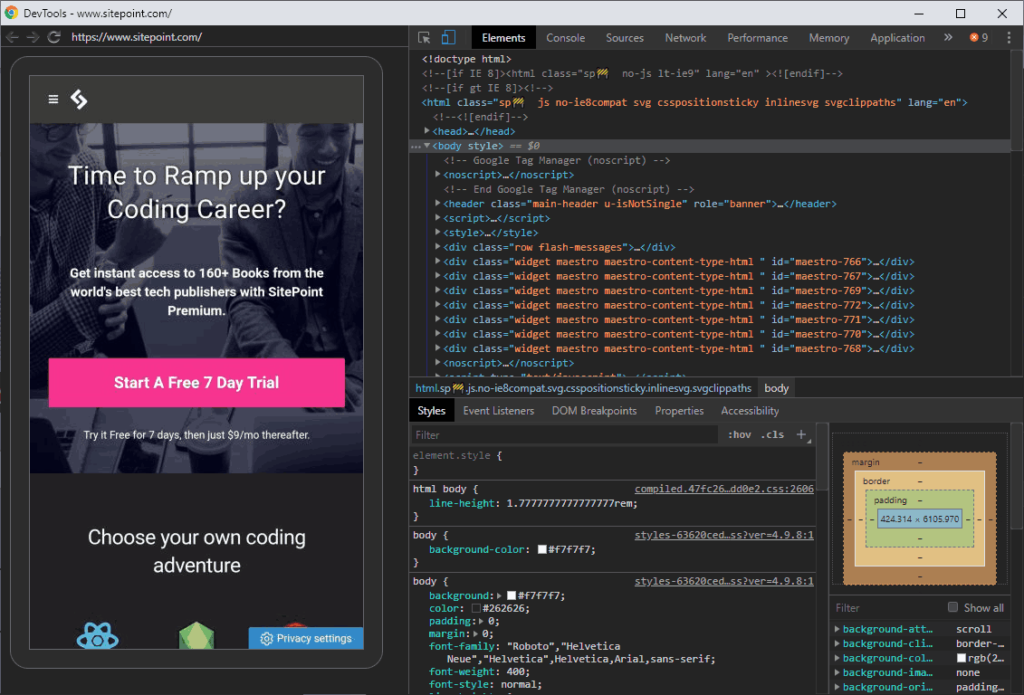Toggle the device toolbar emulation icon

(447, 36)
